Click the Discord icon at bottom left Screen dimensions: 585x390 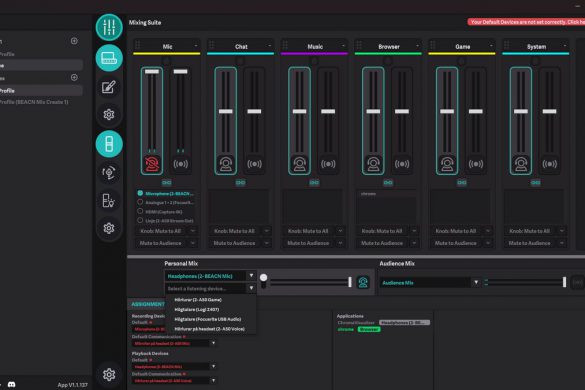(12, 384)
